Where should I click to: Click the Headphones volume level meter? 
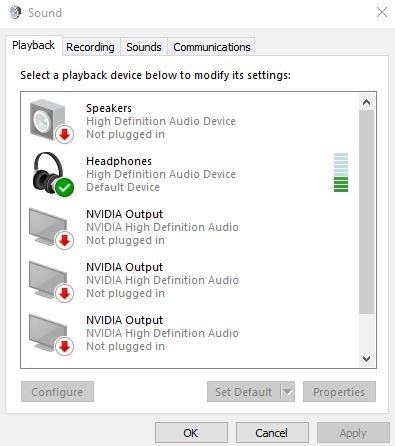tap(341, 172)
